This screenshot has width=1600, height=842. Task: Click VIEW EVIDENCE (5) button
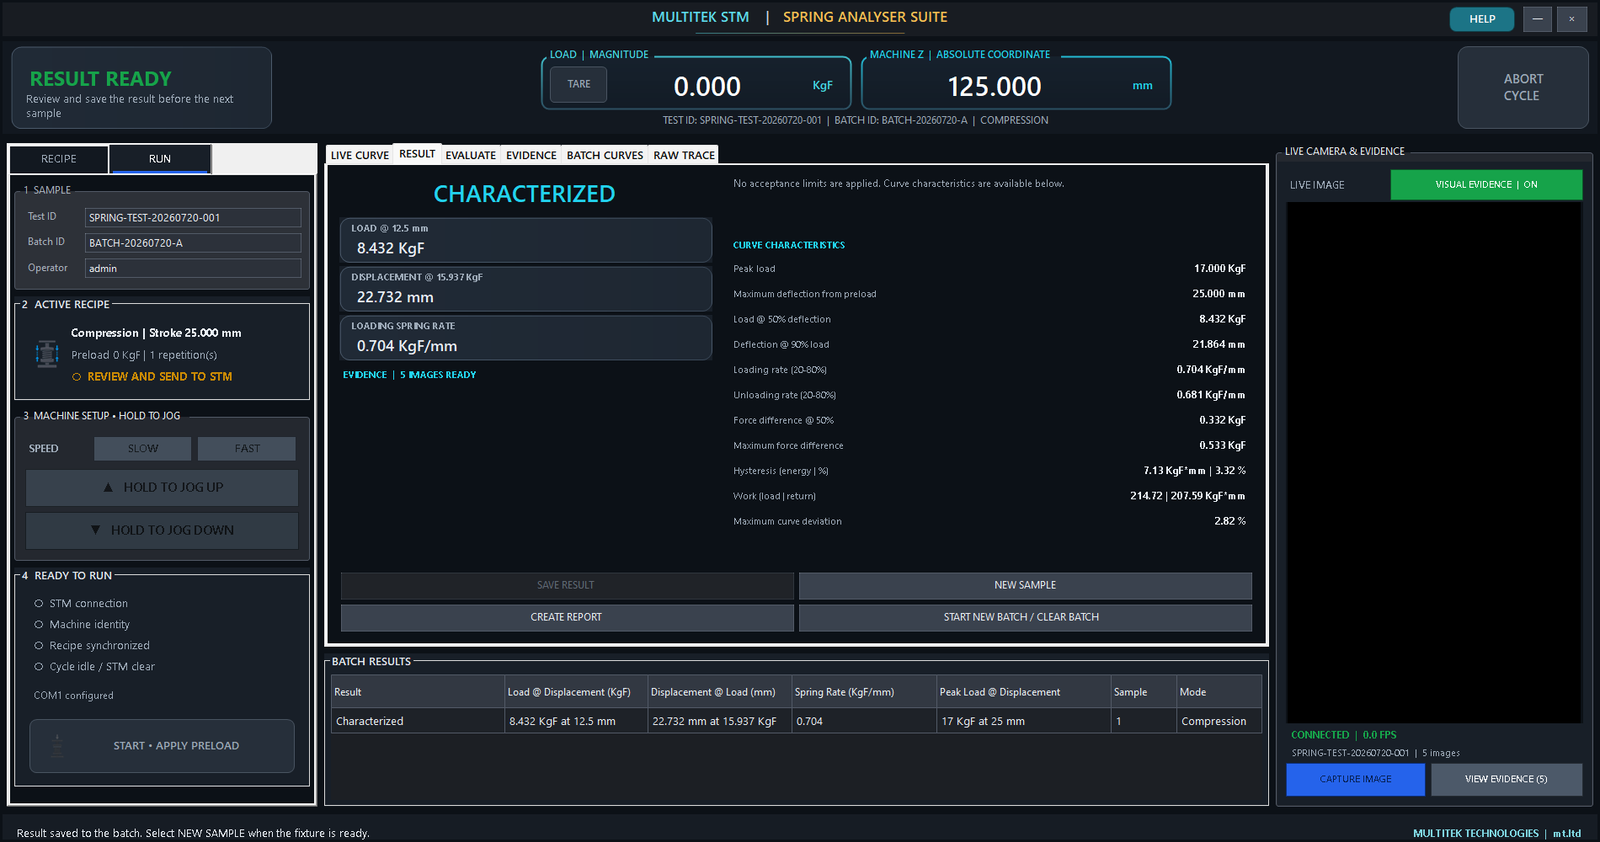coord(1506,779)
